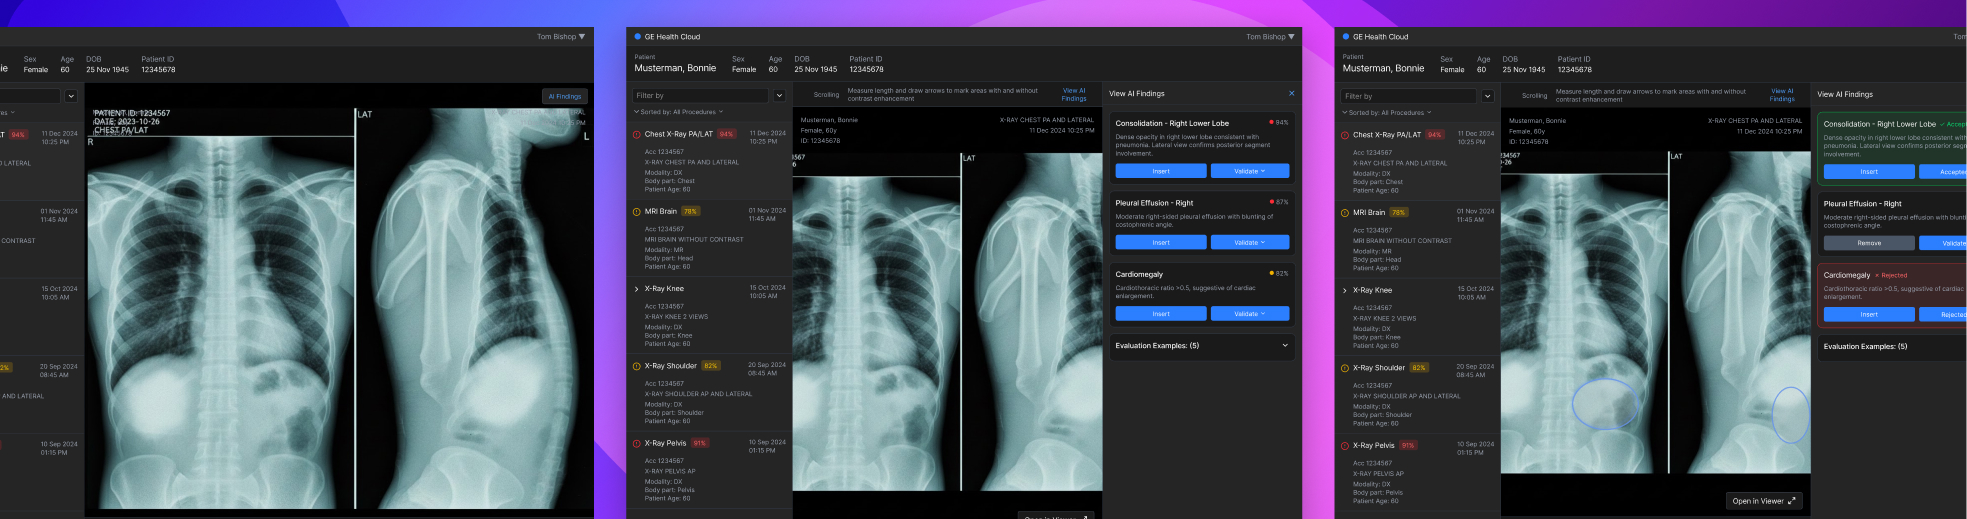Click lateral X-ray image in middle window
This screenshot has width=1967, height=519.
click(x=1032, y=321)
